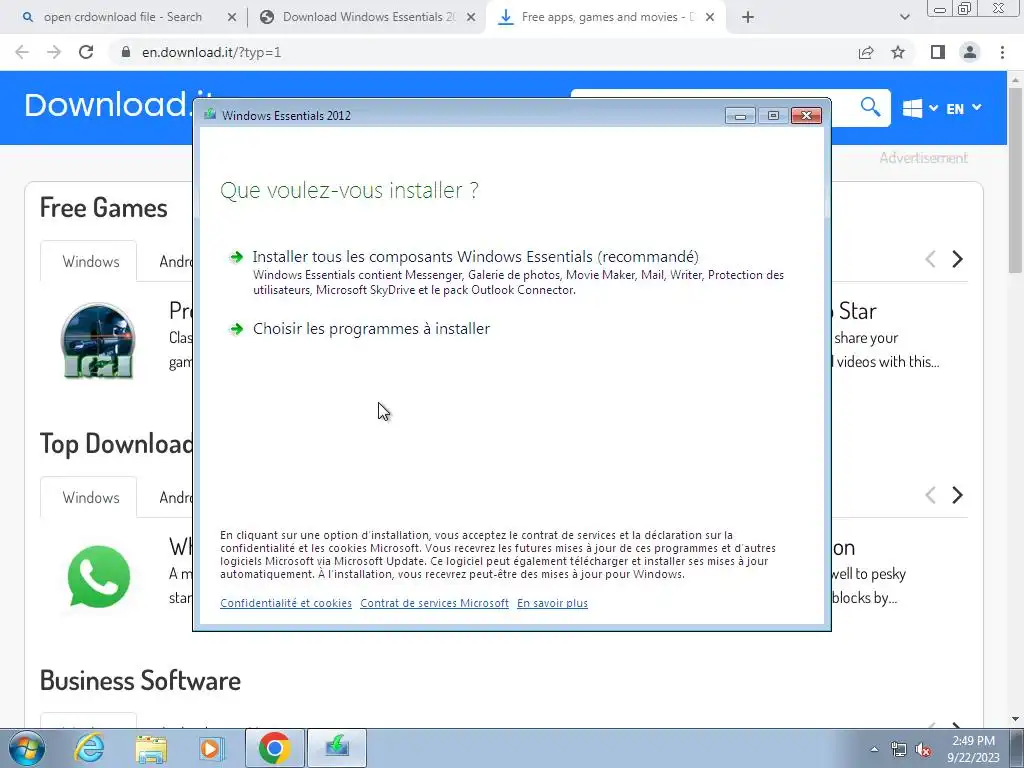
Task: Switch to Windows Essentials installer taskbar button
Action: pos(336,748)
